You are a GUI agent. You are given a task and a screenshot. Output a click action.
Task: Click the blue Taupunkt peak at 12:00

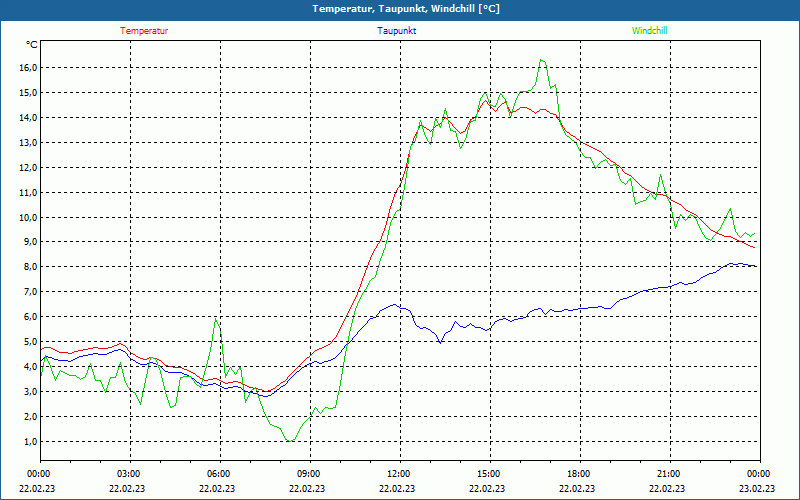394,305
